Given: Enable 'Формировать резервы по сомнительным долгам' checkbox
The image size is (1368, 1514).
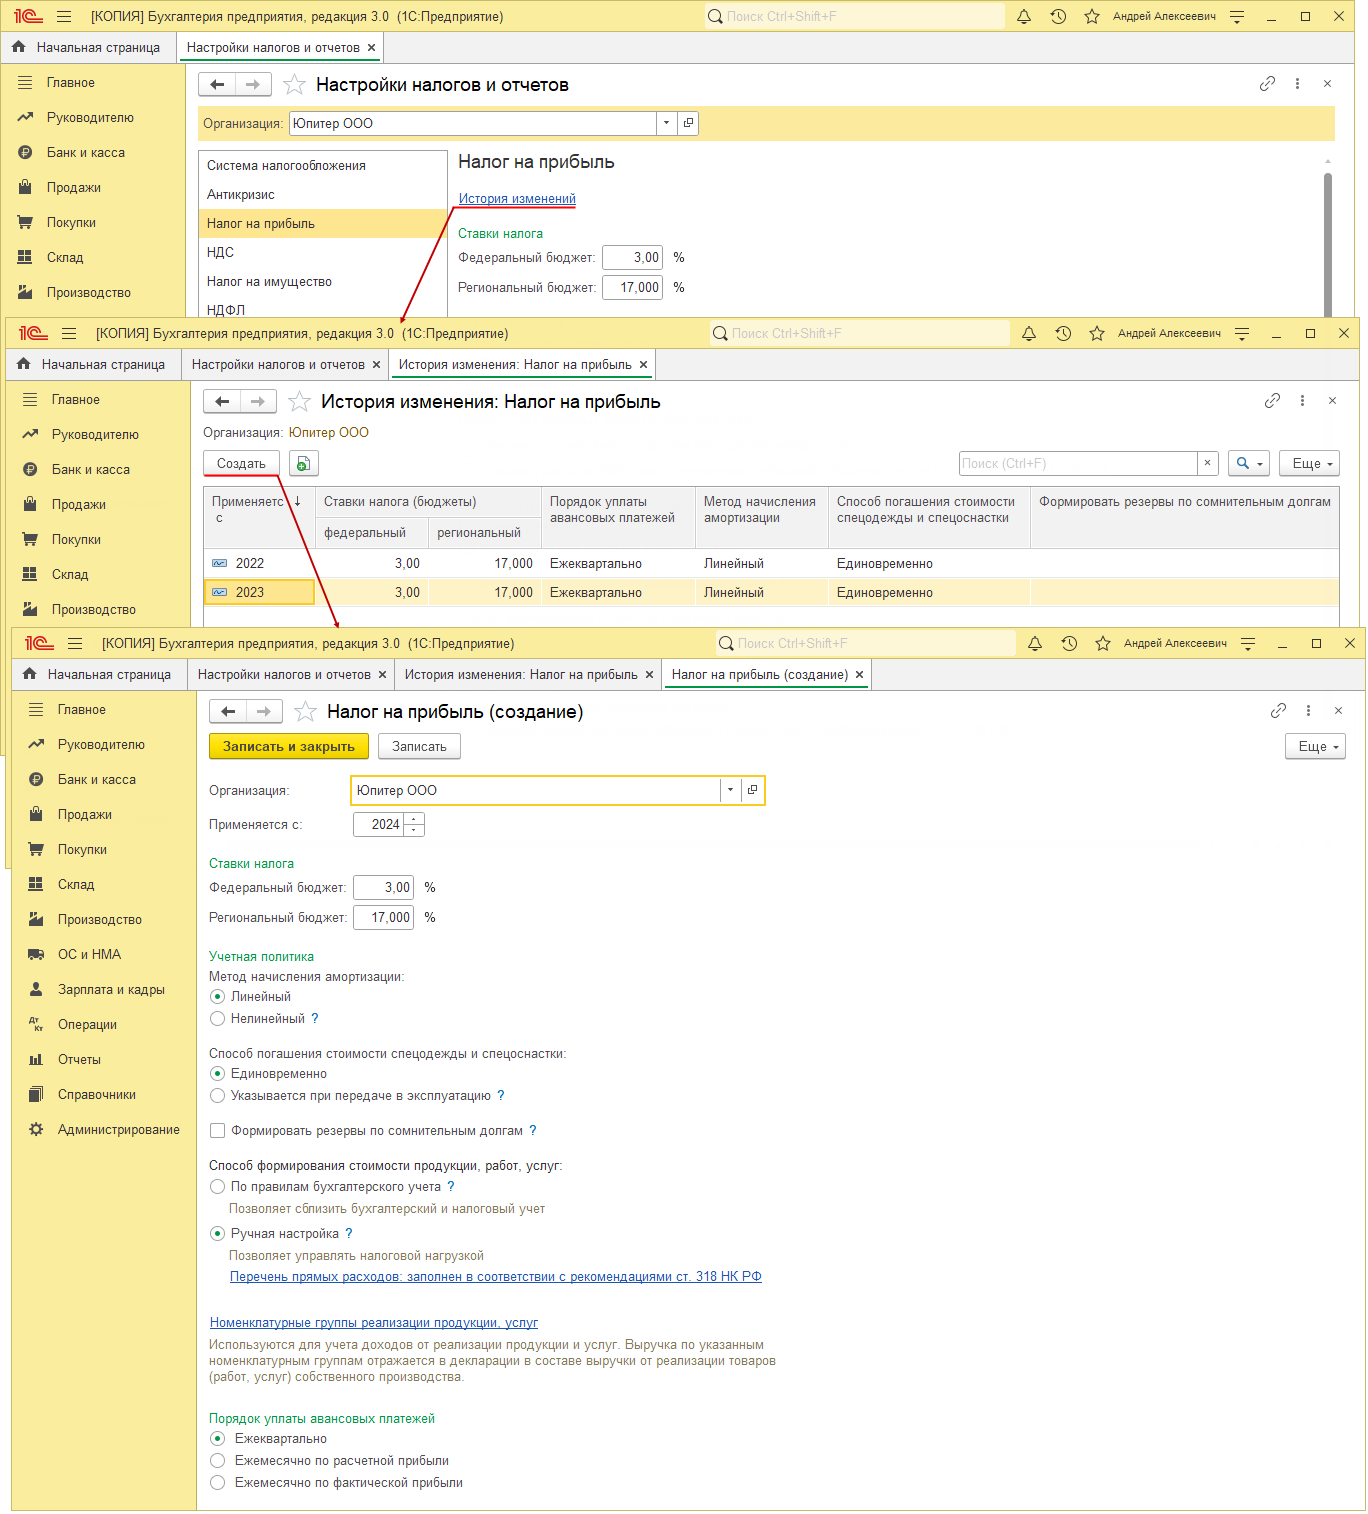Looking at the screenshot, I should pos(217,1131).
